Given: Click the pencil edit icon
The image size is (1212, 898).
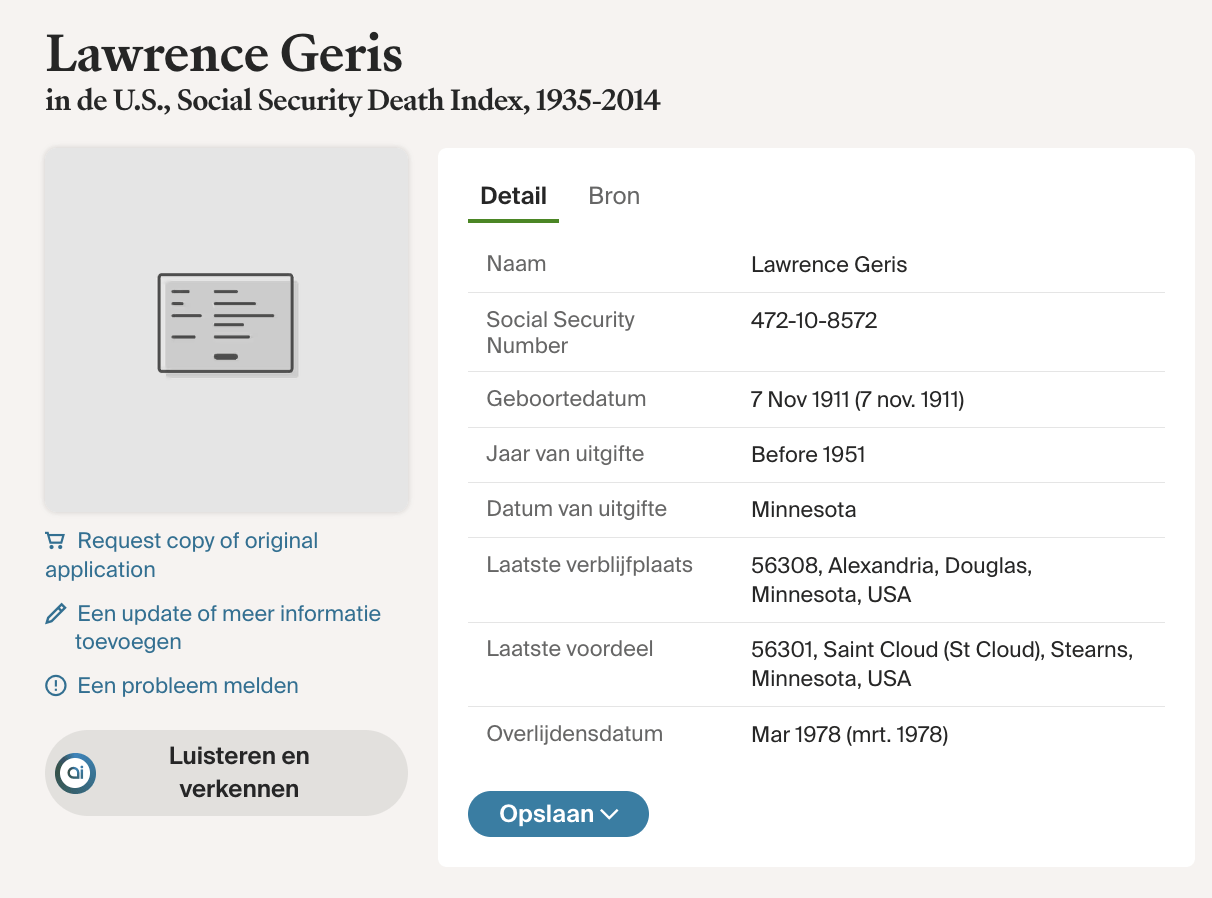Looking at the screenshot, I should 56,613.
